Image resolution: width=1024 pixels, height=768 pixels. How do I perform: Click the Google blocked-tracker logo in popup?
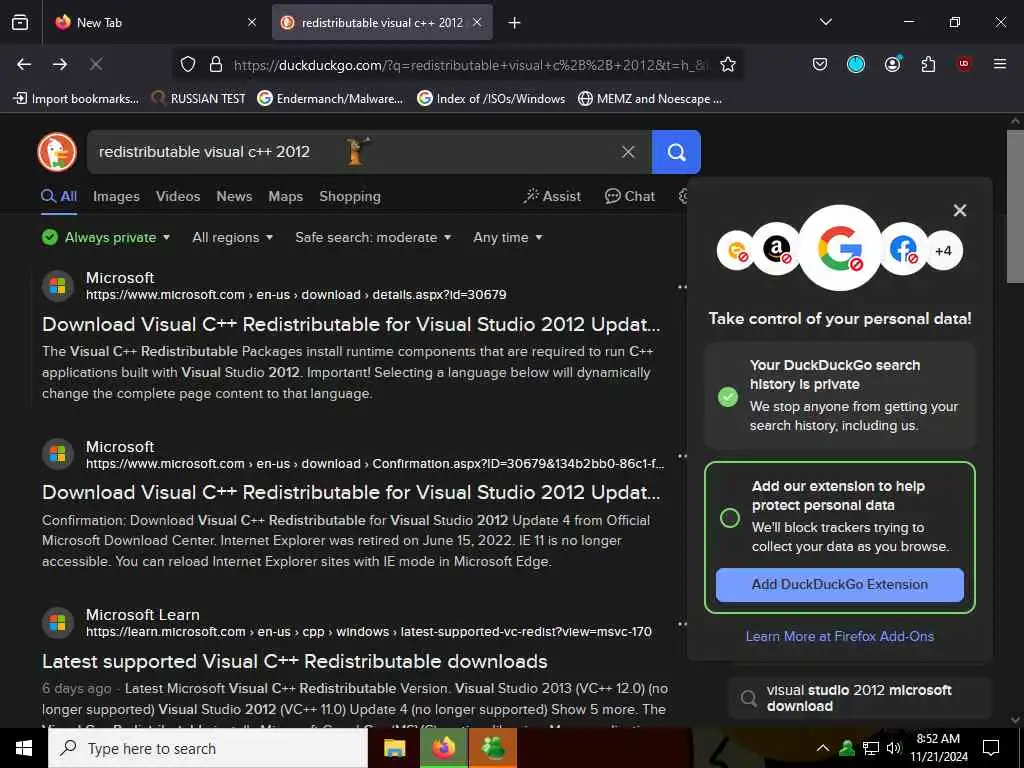[x=840, y=248]
